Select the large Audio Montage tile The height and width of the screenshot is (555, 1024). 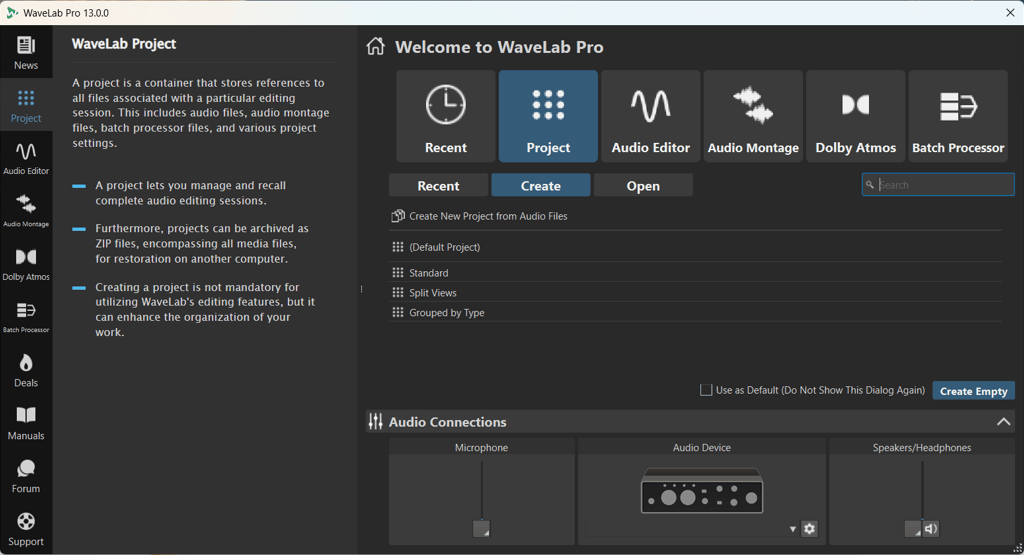click(x=753, y=116)
